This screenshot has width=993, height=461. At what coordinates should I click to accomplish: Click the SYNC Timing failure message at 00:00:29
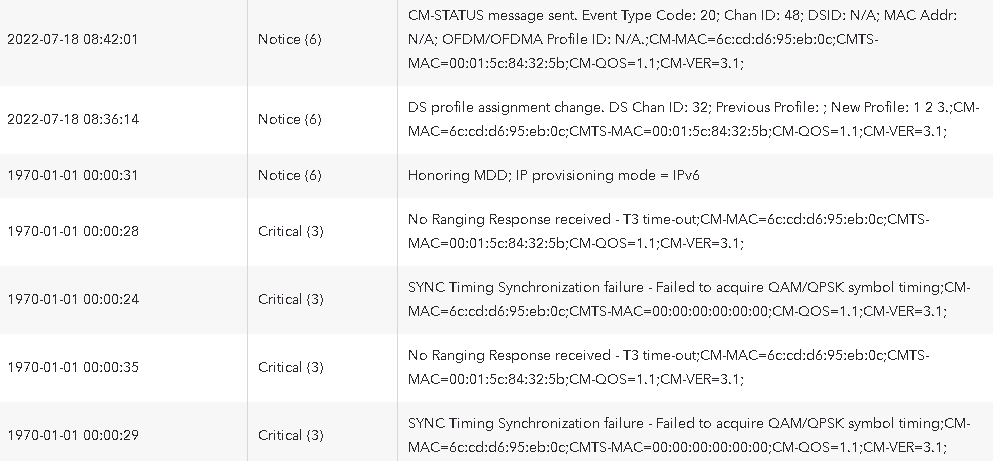[x=689, y=435]
